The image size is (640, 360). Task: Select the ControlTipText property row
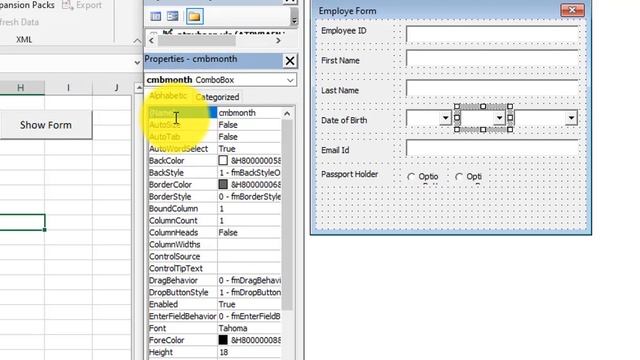point(214,269)
